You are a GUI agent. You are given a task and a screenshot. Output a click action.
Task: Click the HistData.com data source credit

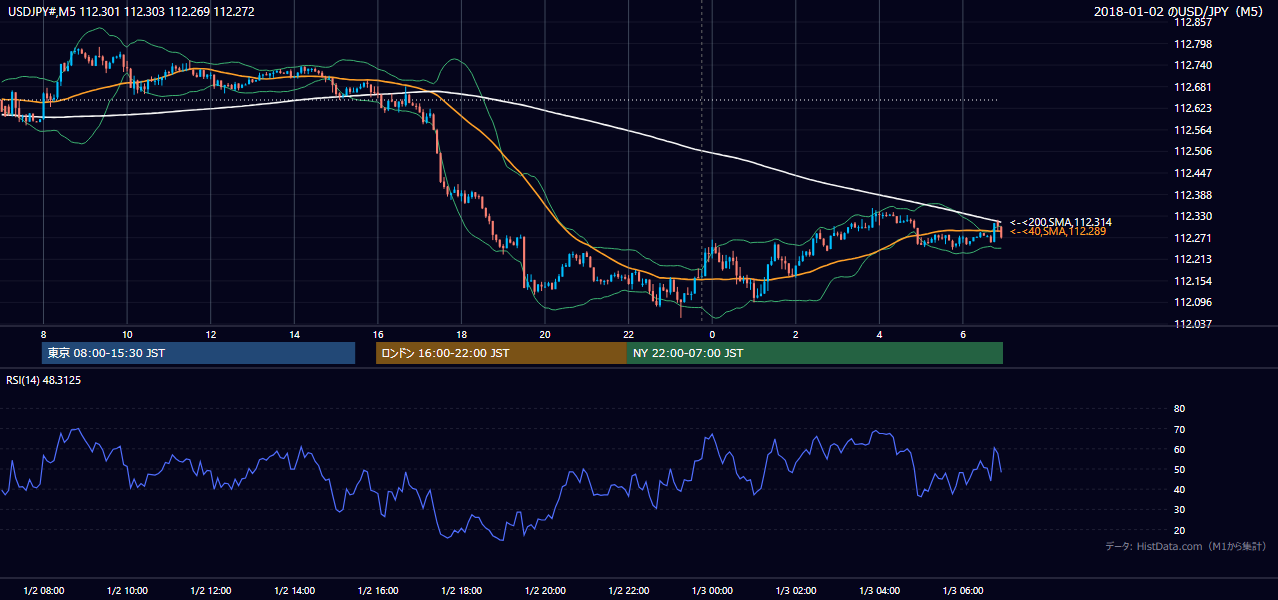coord(1186,546)
